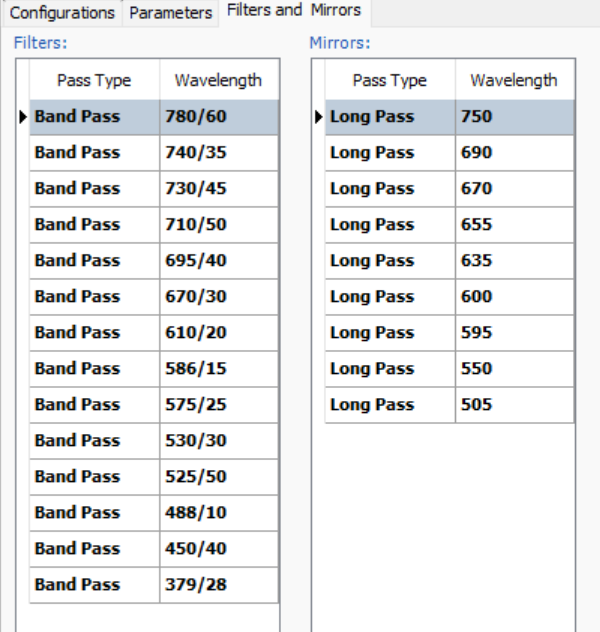Click the Mirrors Wavelength column header
Screen dimensions: 600x632
(514, 81)
